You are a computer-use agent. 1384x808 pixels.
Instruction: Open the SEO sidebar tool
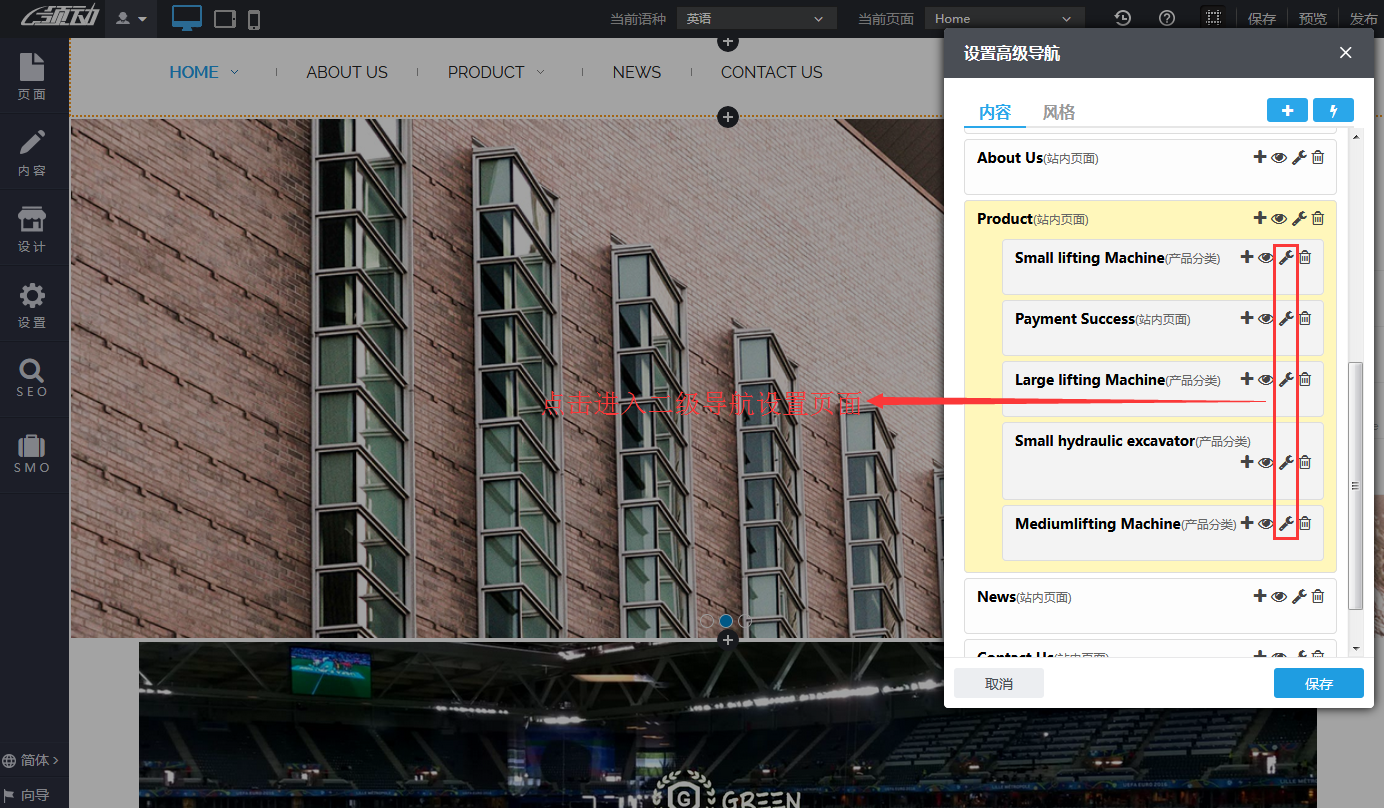click(x=32, y=378)
